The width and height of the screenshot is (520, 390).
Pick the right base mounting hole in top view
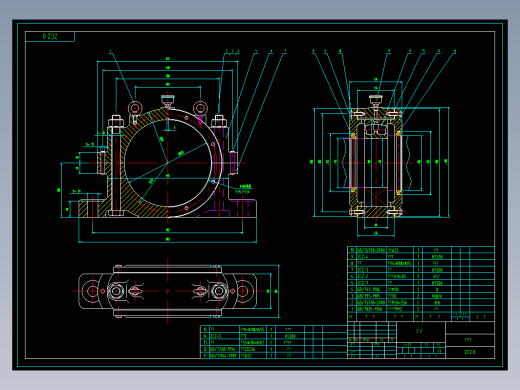(244, 291)
